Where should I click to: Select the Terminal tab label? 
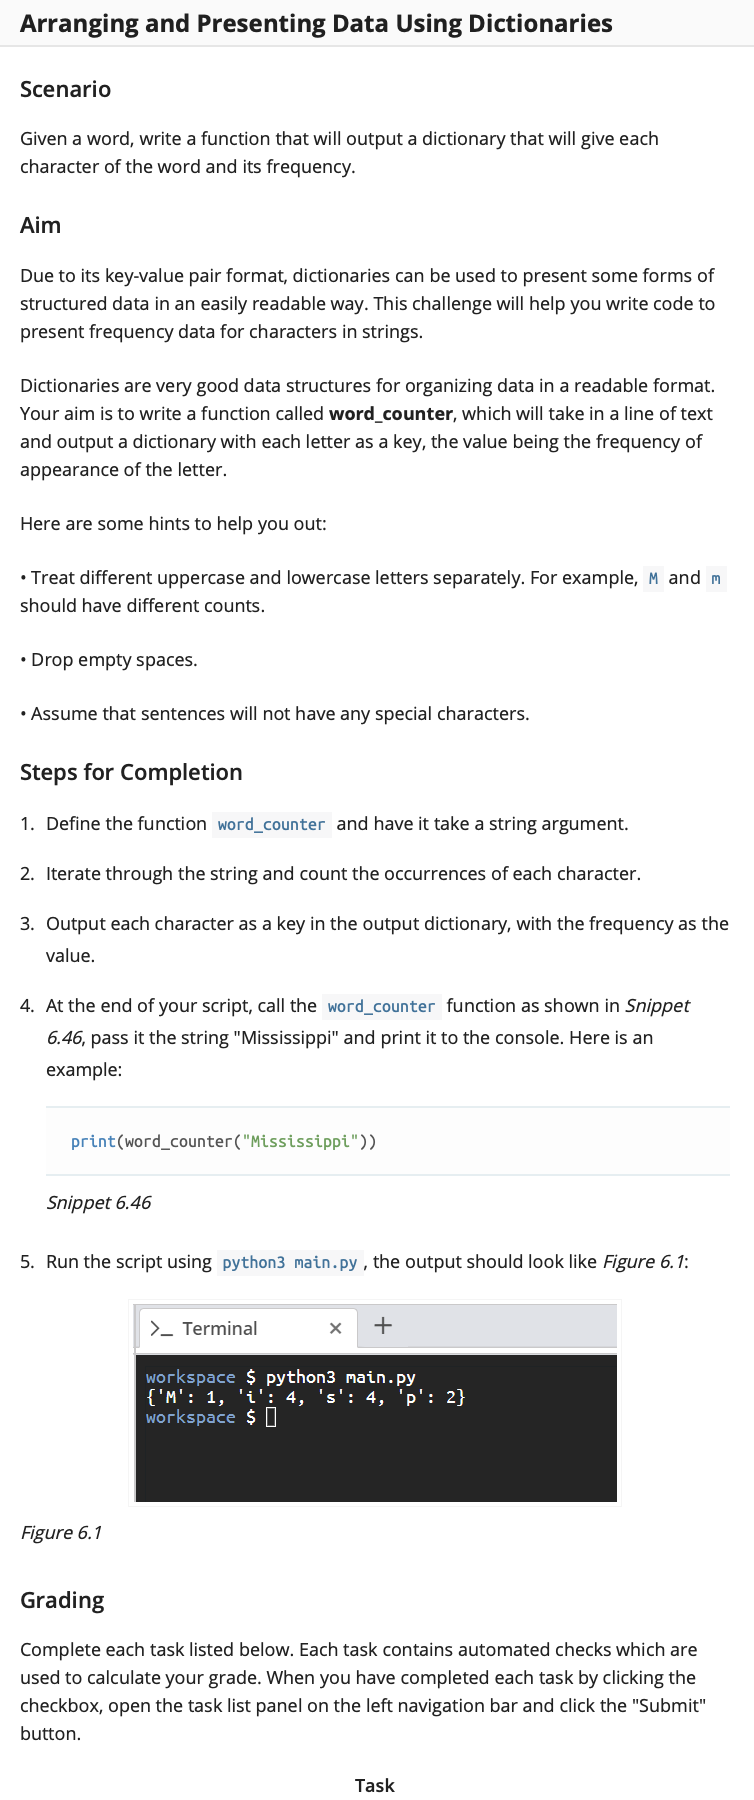pos(220,1328)
